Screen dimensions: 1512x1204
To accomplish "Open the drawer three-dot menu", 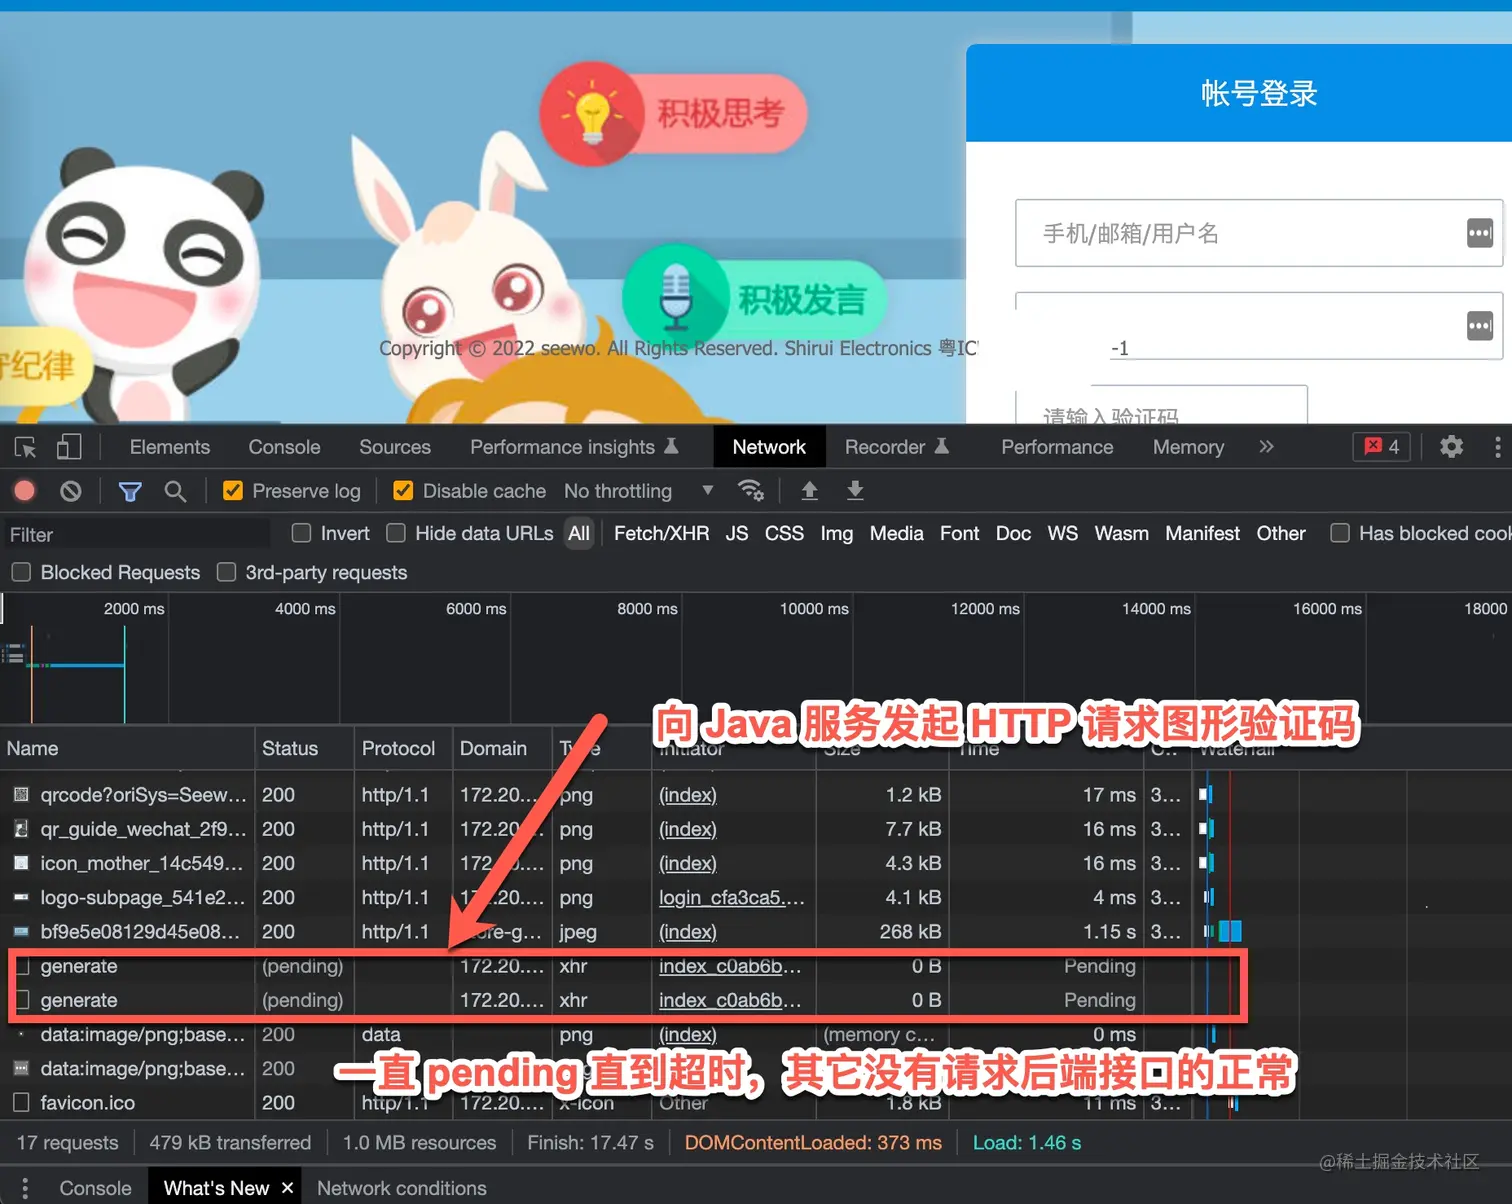I will 25,1188.
